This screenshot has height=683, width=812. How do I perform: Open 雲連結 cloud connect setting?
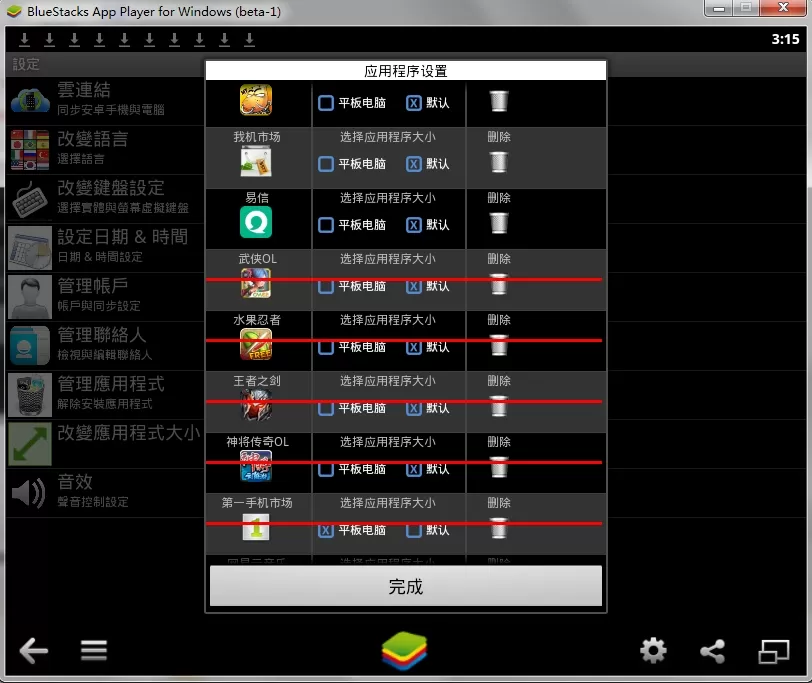[x=105, y=100]
